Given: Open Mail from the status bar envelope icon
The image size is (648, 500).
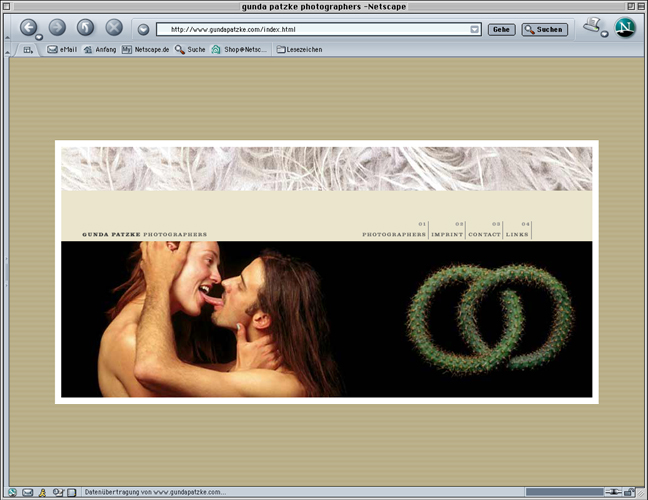Looking at the screenshot, I should click(27, 492).
